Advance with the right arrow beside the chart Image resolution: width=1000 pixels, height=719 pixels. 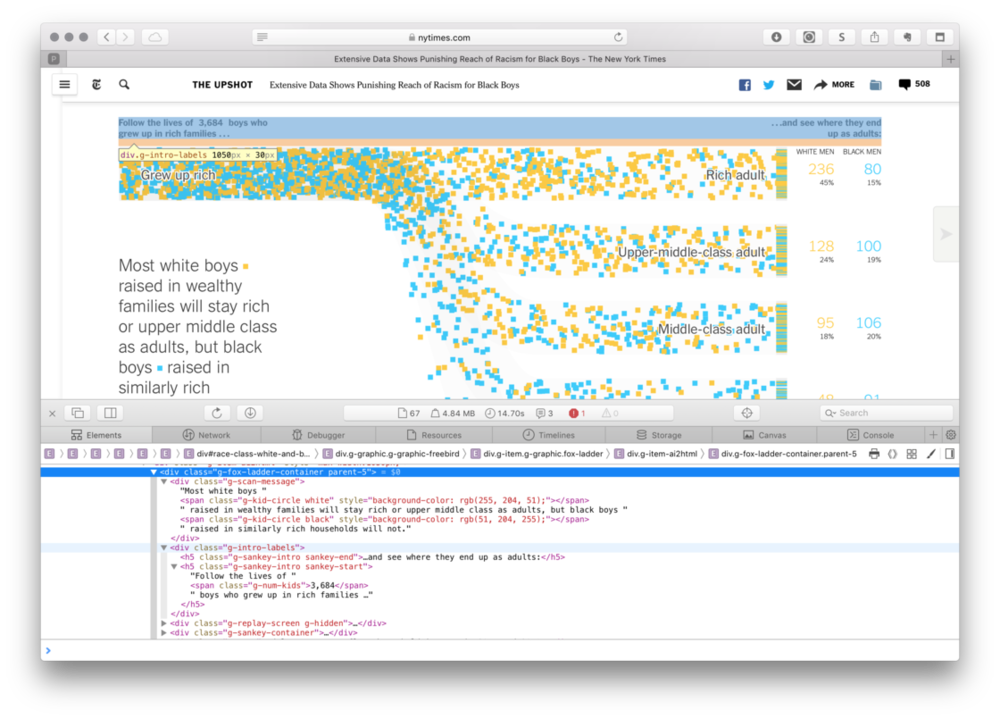click(946, 234)
